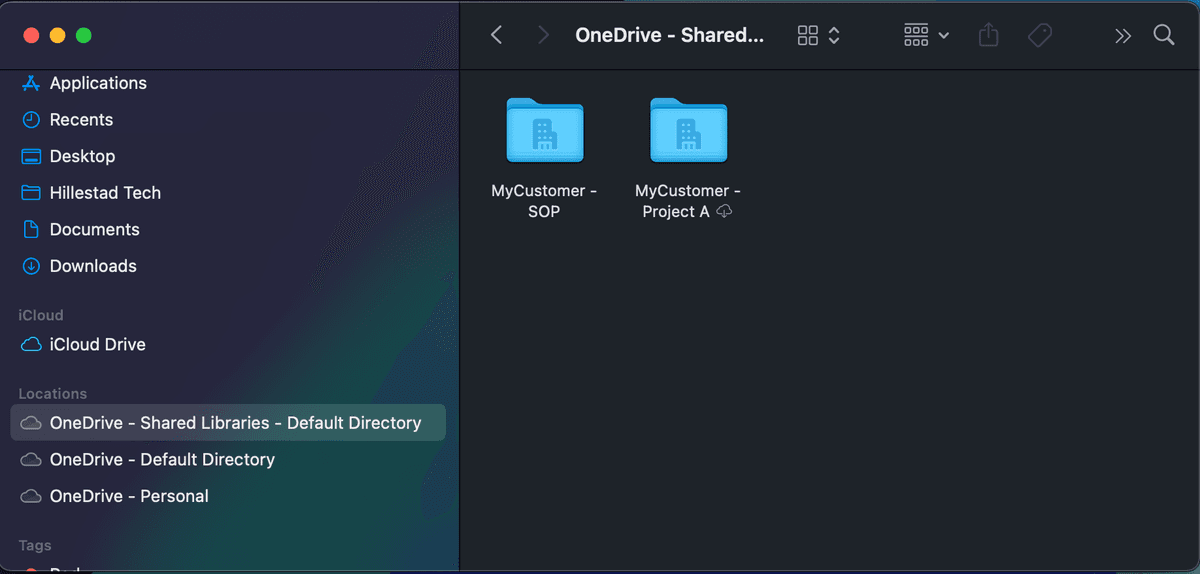
Task: Open the MyCustomer - SOP folder
Action: [544, 131]
